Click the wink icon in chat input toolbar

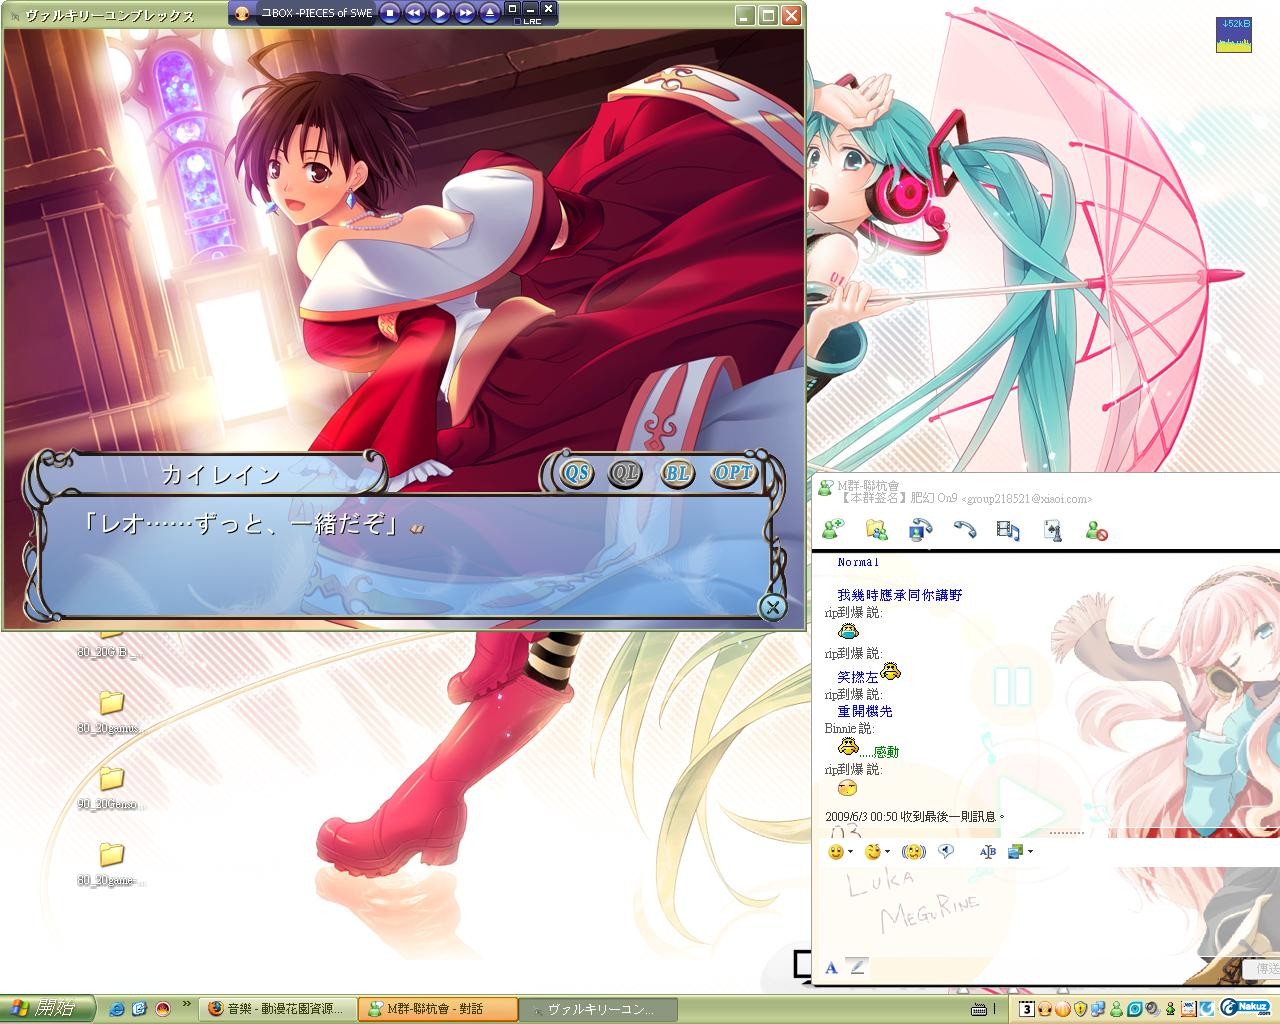click(x=873, y=852)
